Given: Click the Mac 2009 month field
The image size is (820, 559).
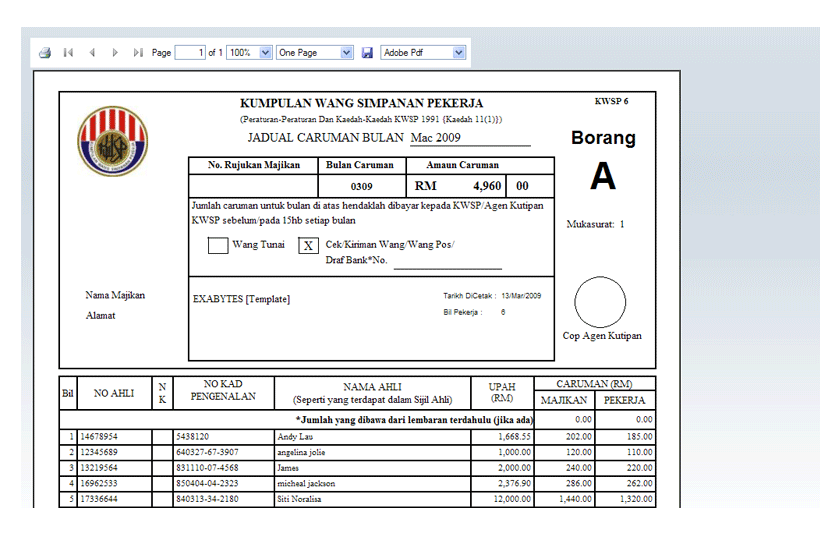Looking at the screenshot, I should click(x=468, y=138).
